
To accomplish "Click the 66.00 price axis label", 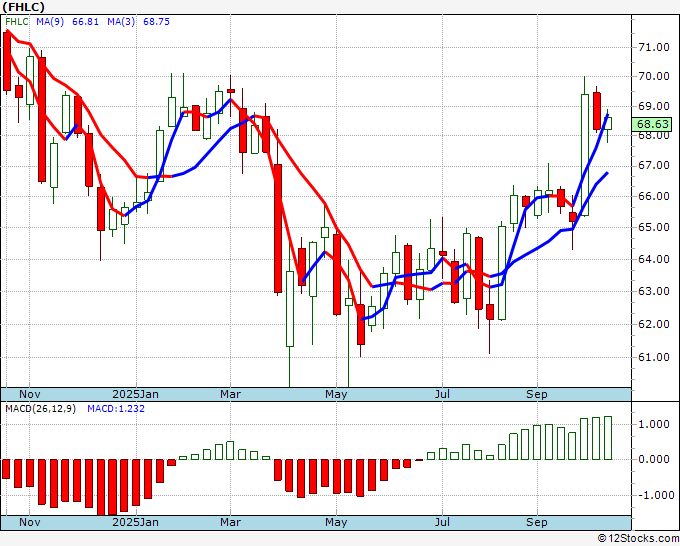I will [x=654, y=196].
